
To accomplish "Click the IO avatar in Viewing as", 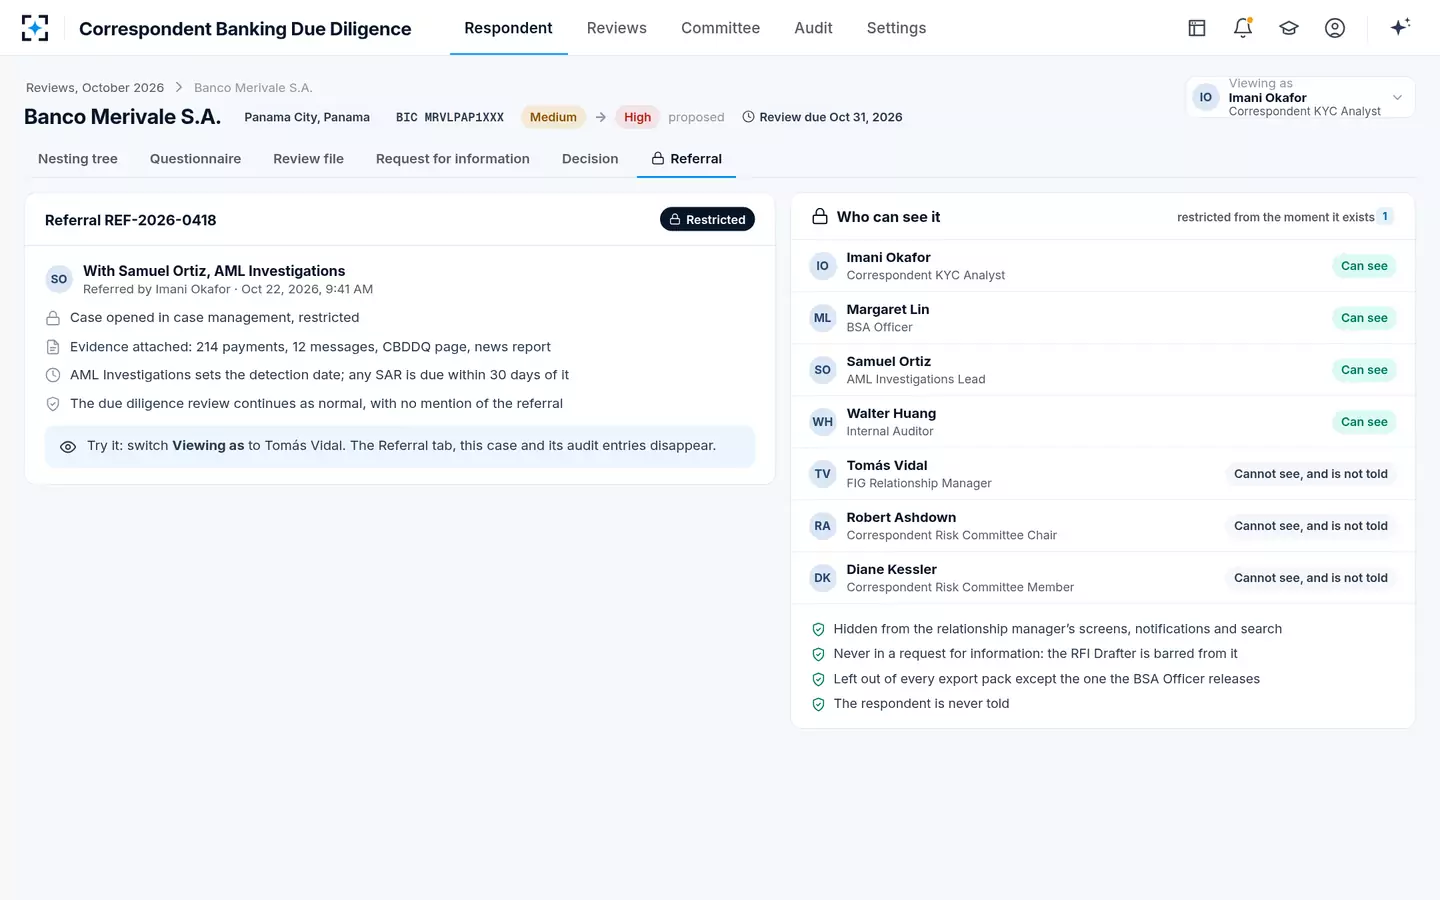I will 1206,97.
